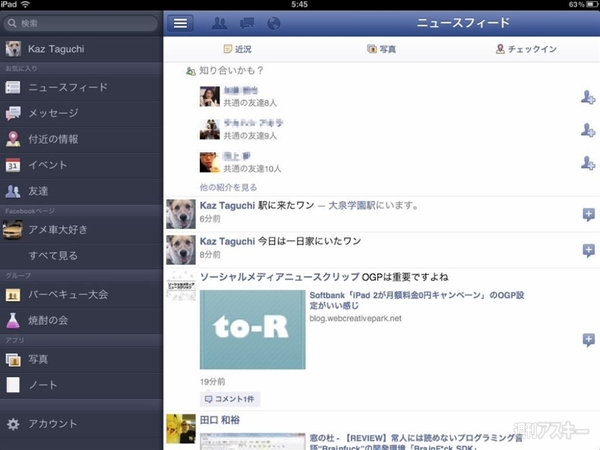Click the newsfeed list icon in sidebar
This screenshot has width=600, height=450.
(13, 87)
